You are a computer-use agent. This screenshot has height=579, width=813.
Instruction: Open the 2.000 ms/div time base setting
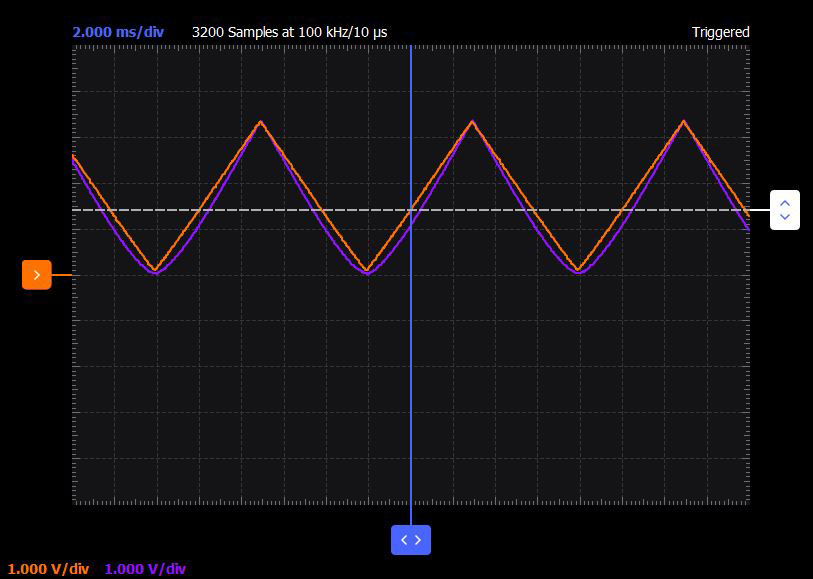(118, 32)
